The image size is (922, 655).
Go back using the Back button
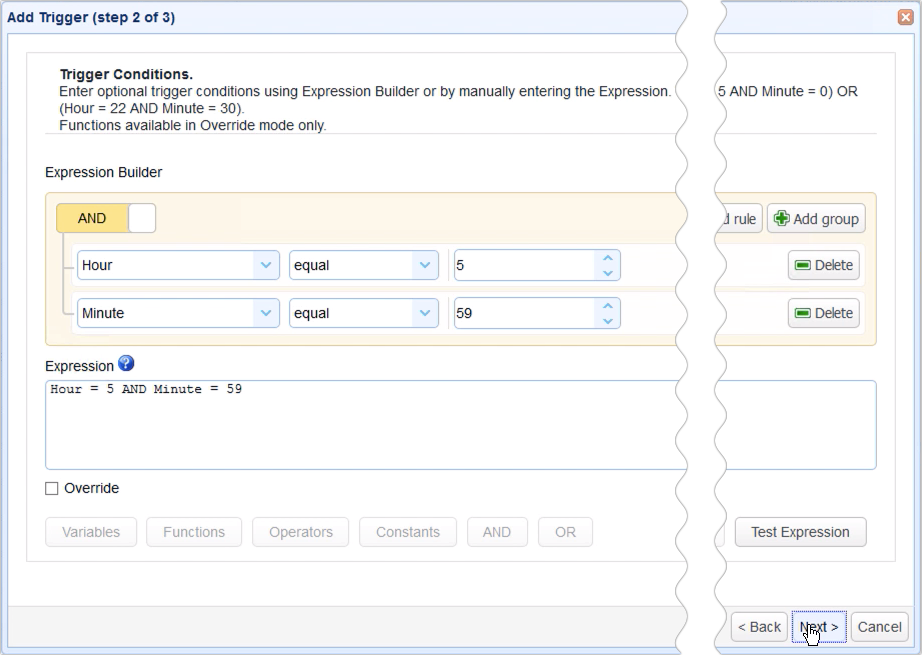pos(758,627)
